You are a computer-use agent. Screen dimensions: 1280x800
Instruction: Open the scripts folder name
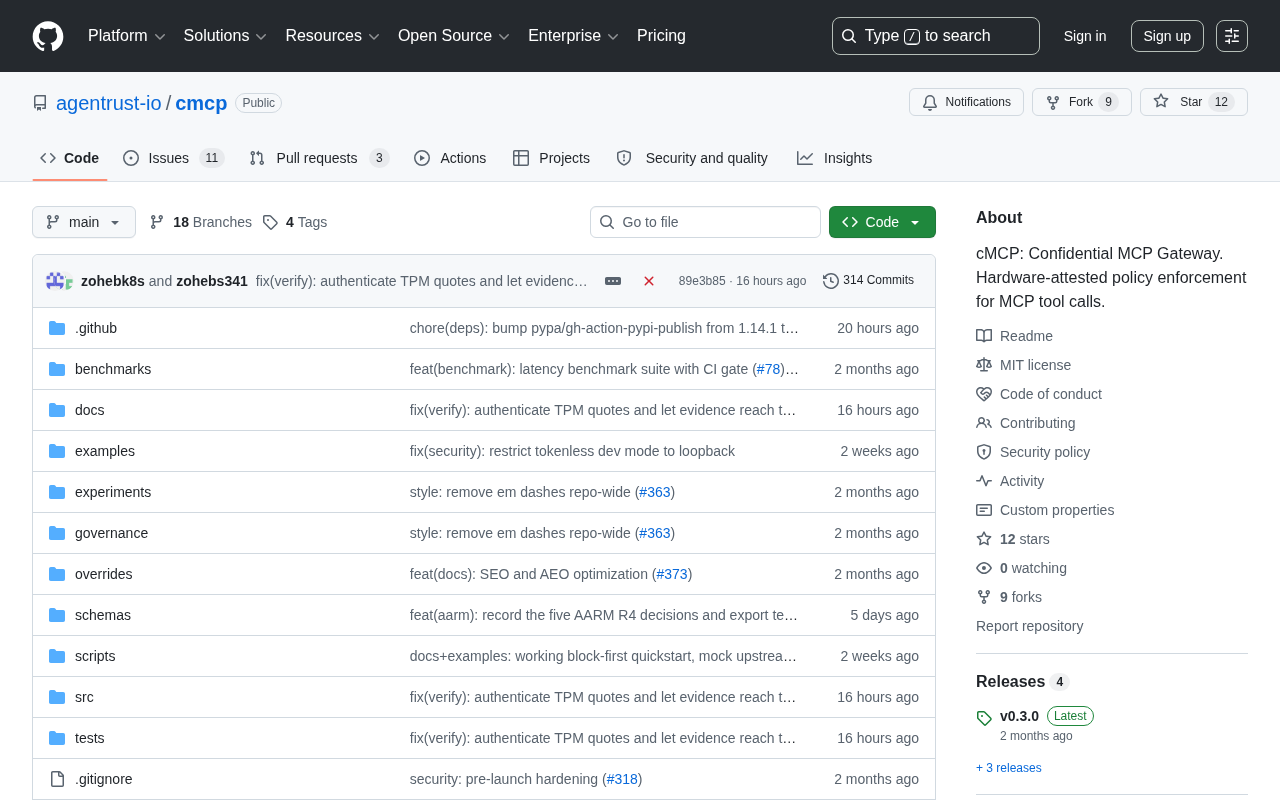point(95,656)
